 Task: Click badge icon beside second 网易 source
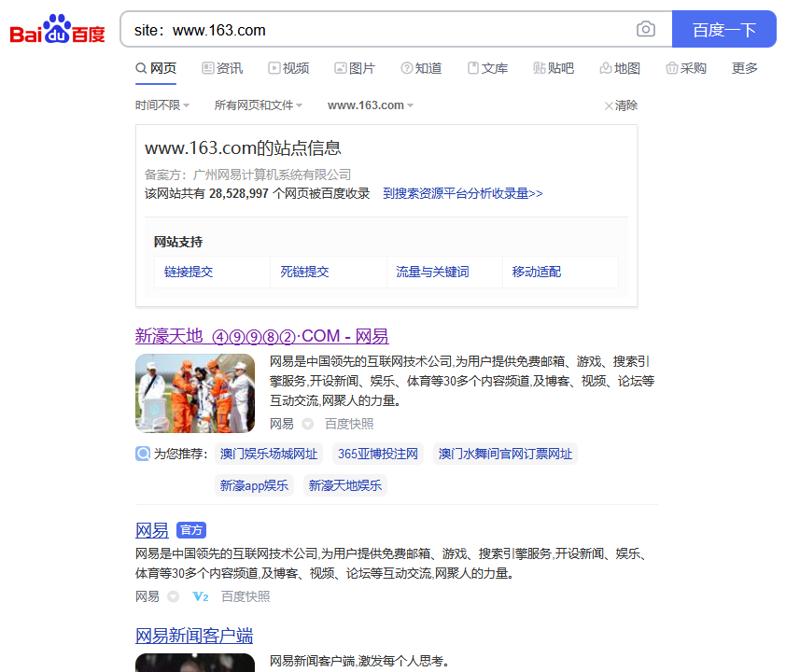pyautogui.click(x=173, y=596)
